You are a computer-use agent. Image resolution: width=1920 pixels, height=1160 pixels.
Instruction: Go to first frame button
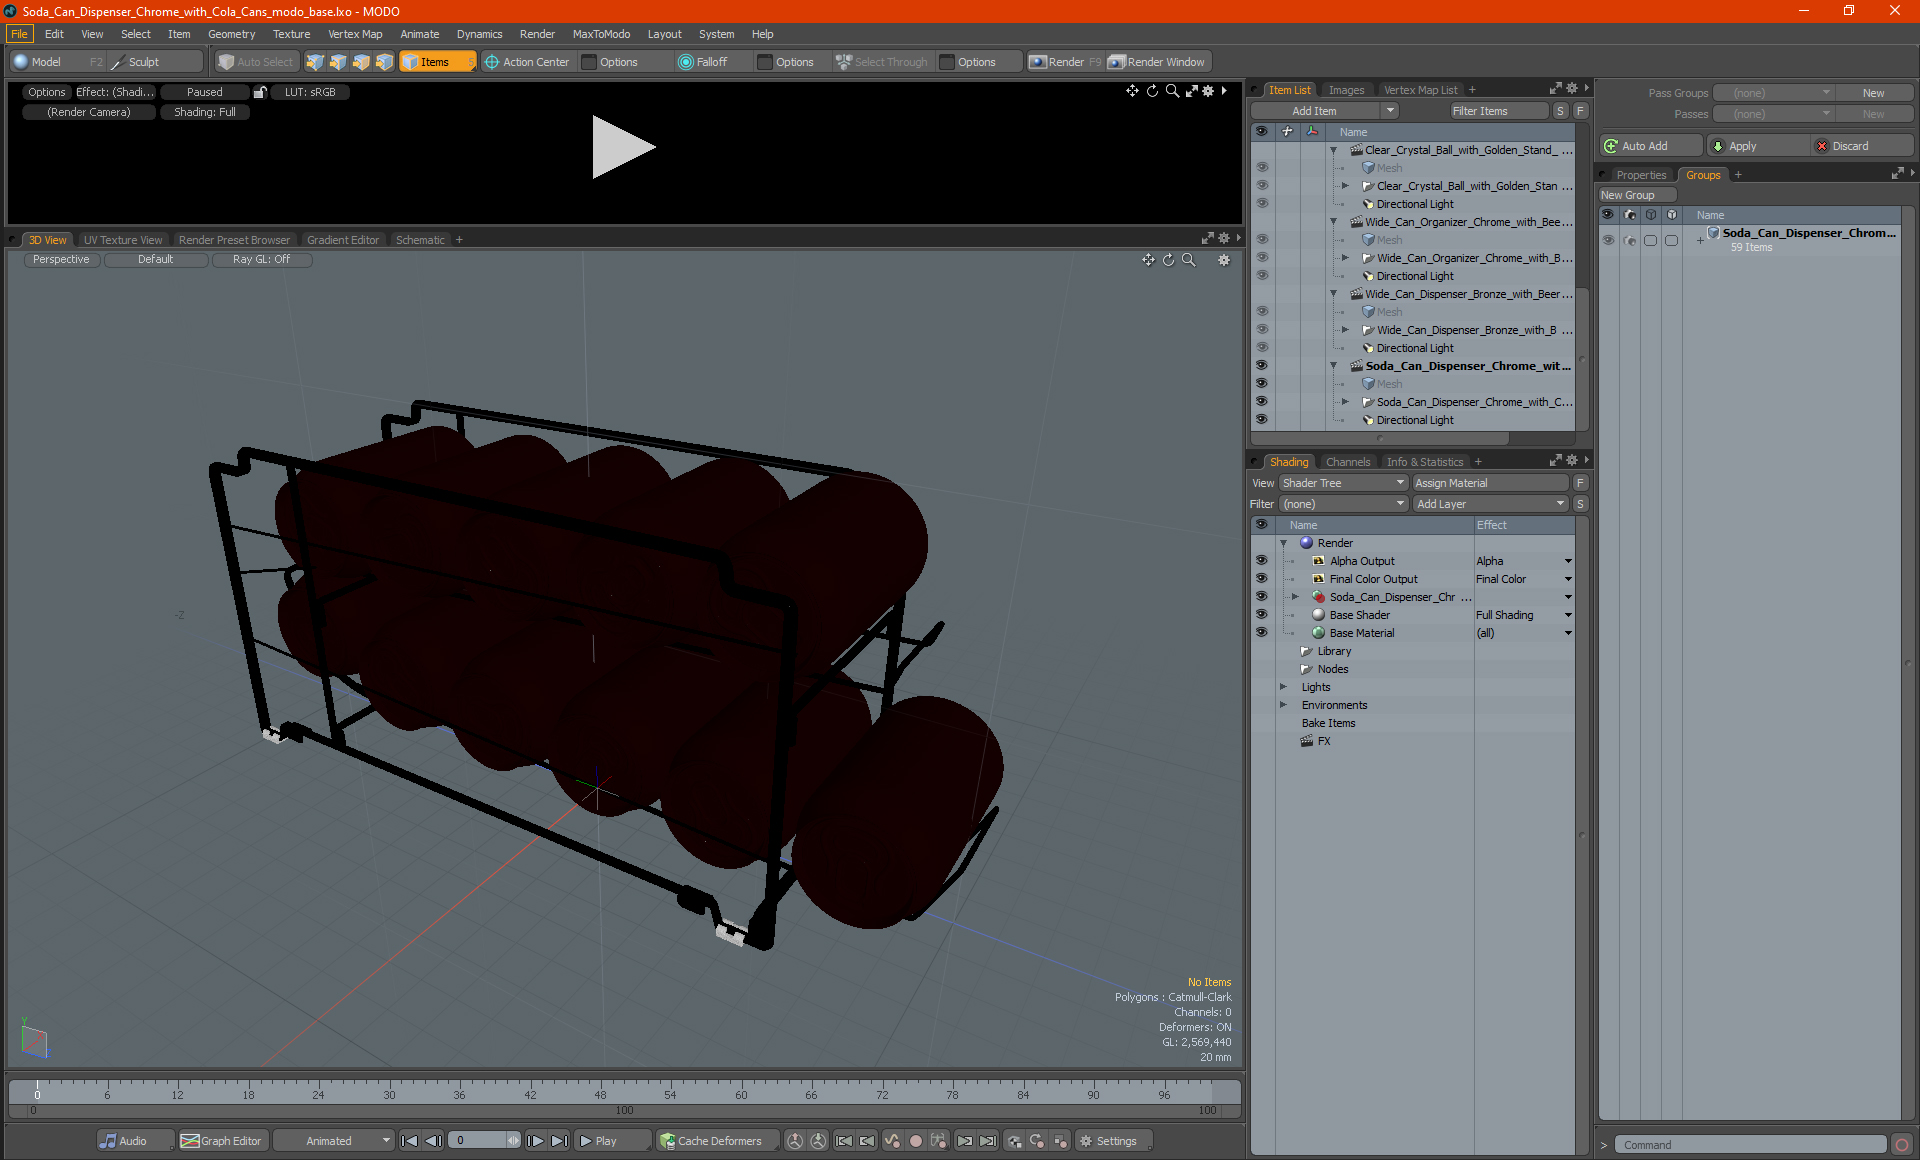pyautogui.click(x=409, y=1141)
